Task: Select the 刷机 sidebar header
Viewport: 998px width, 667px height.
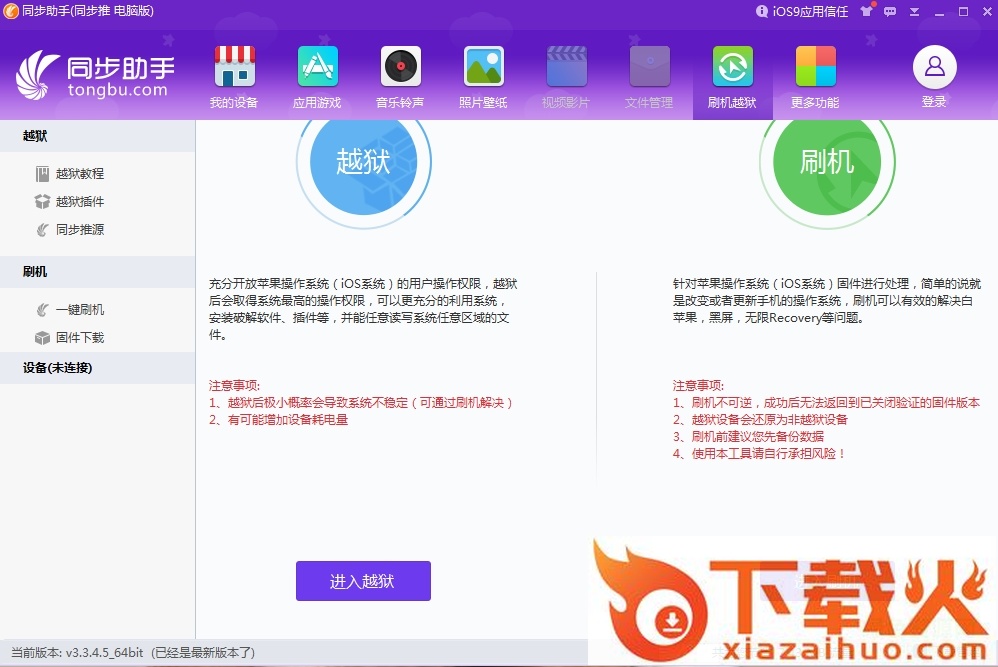Action: tap(97, 272)
